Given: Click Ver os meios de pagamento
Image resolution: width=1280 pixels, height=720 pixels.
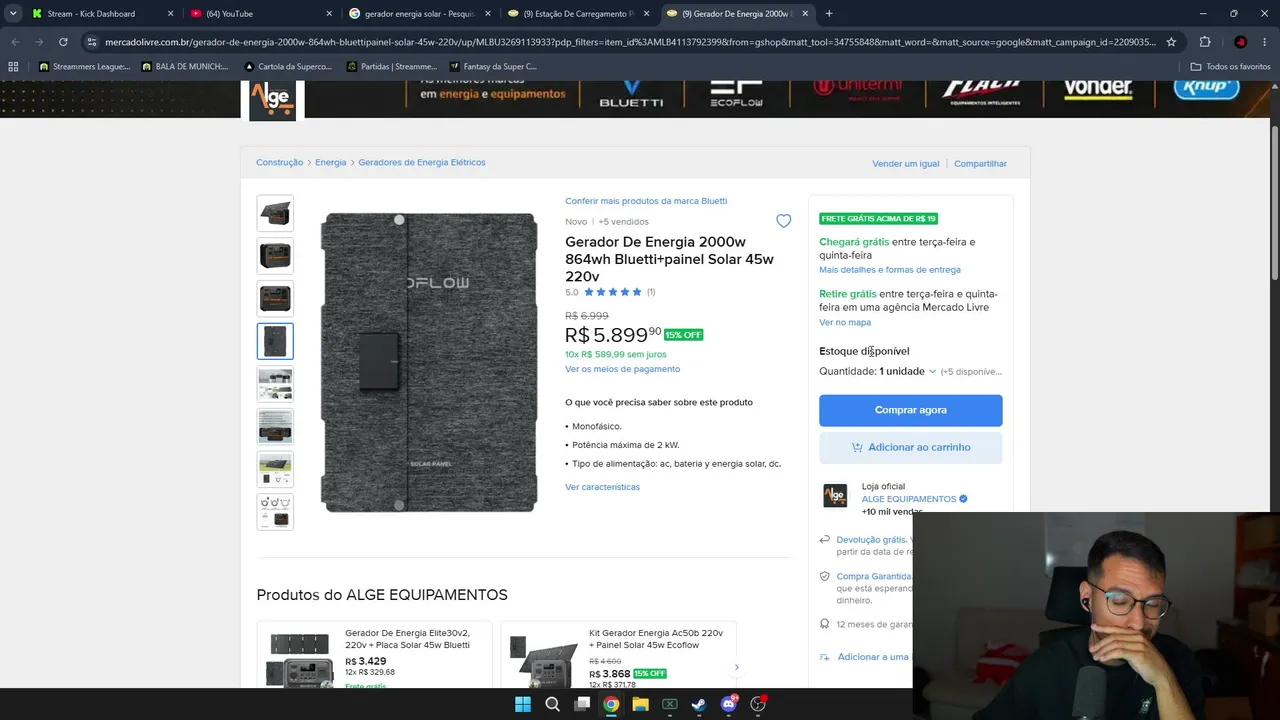Looking at the screenshot, I should coord(622,369).
